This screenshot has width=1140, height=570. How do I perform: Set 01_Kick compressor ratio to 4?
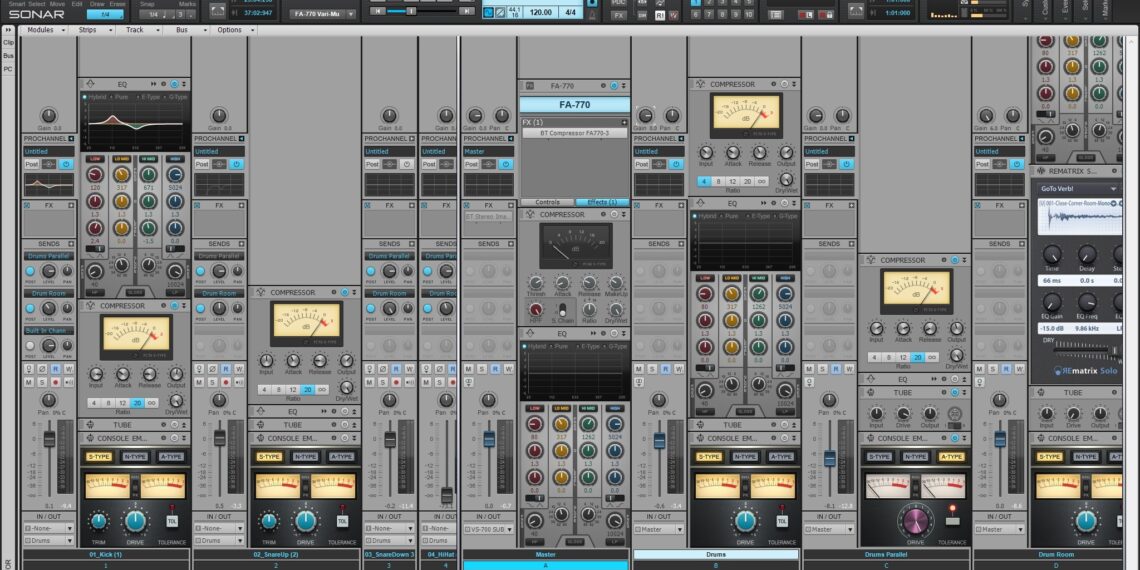[x=95, y=402]
